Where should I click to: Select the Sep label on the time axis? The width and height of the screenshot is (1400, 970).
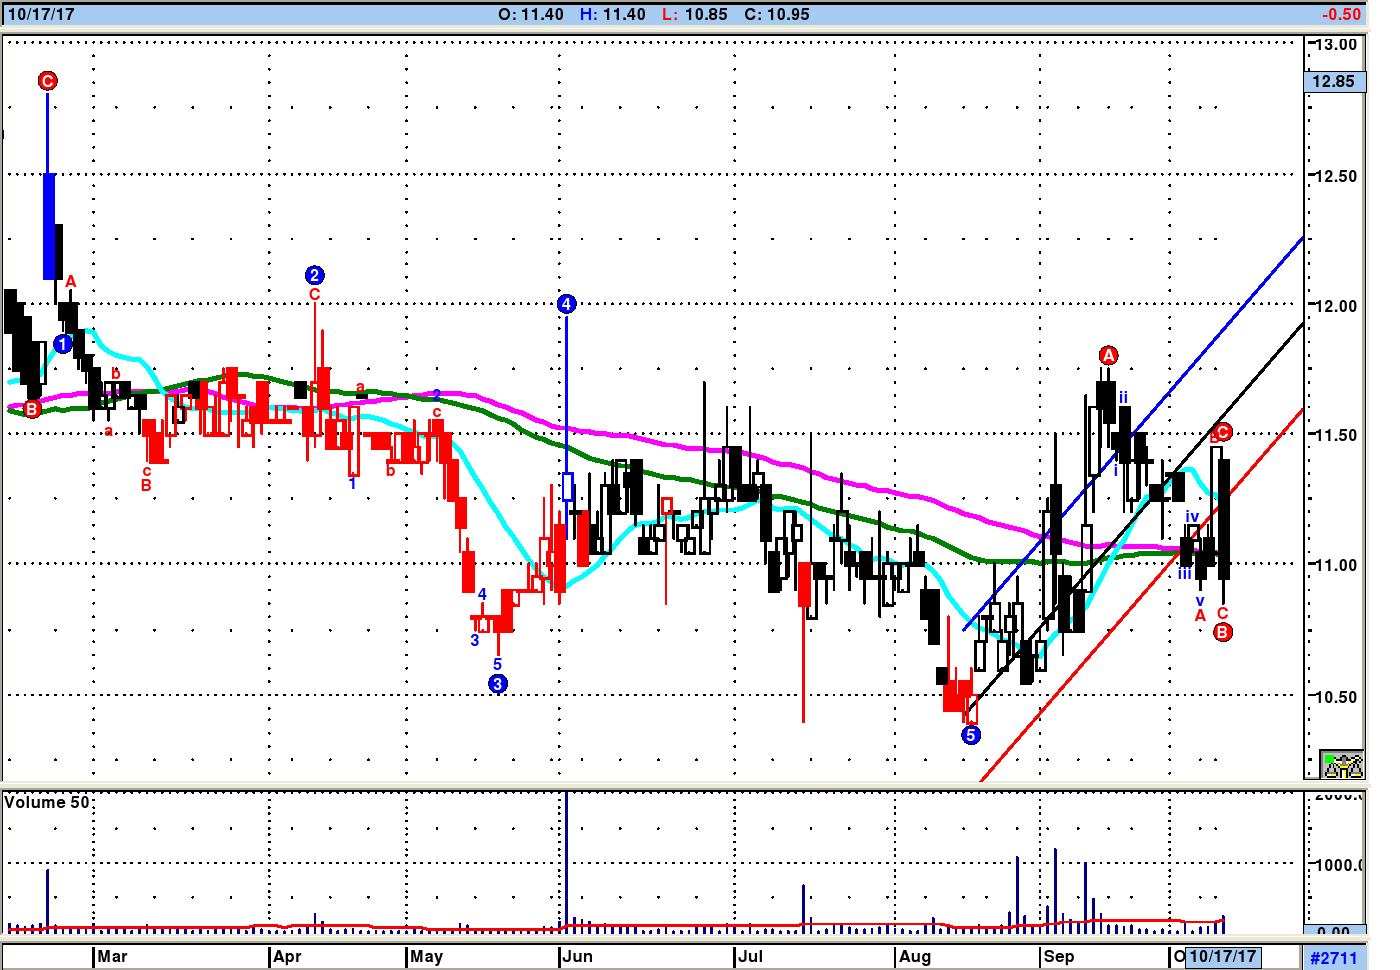pyautogui.click(x=1059, y=957)
